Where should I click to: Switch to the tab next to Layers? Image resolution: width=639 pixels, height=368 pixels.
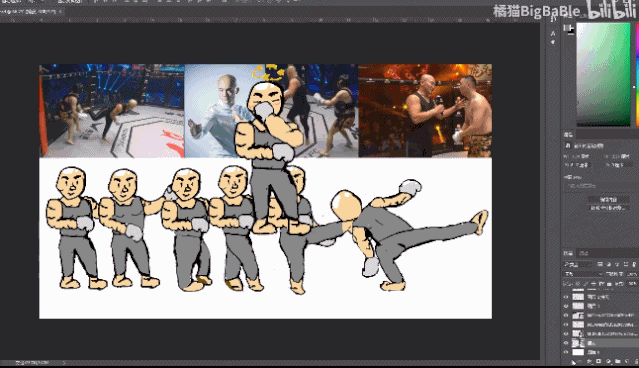[x=584, y=253]
